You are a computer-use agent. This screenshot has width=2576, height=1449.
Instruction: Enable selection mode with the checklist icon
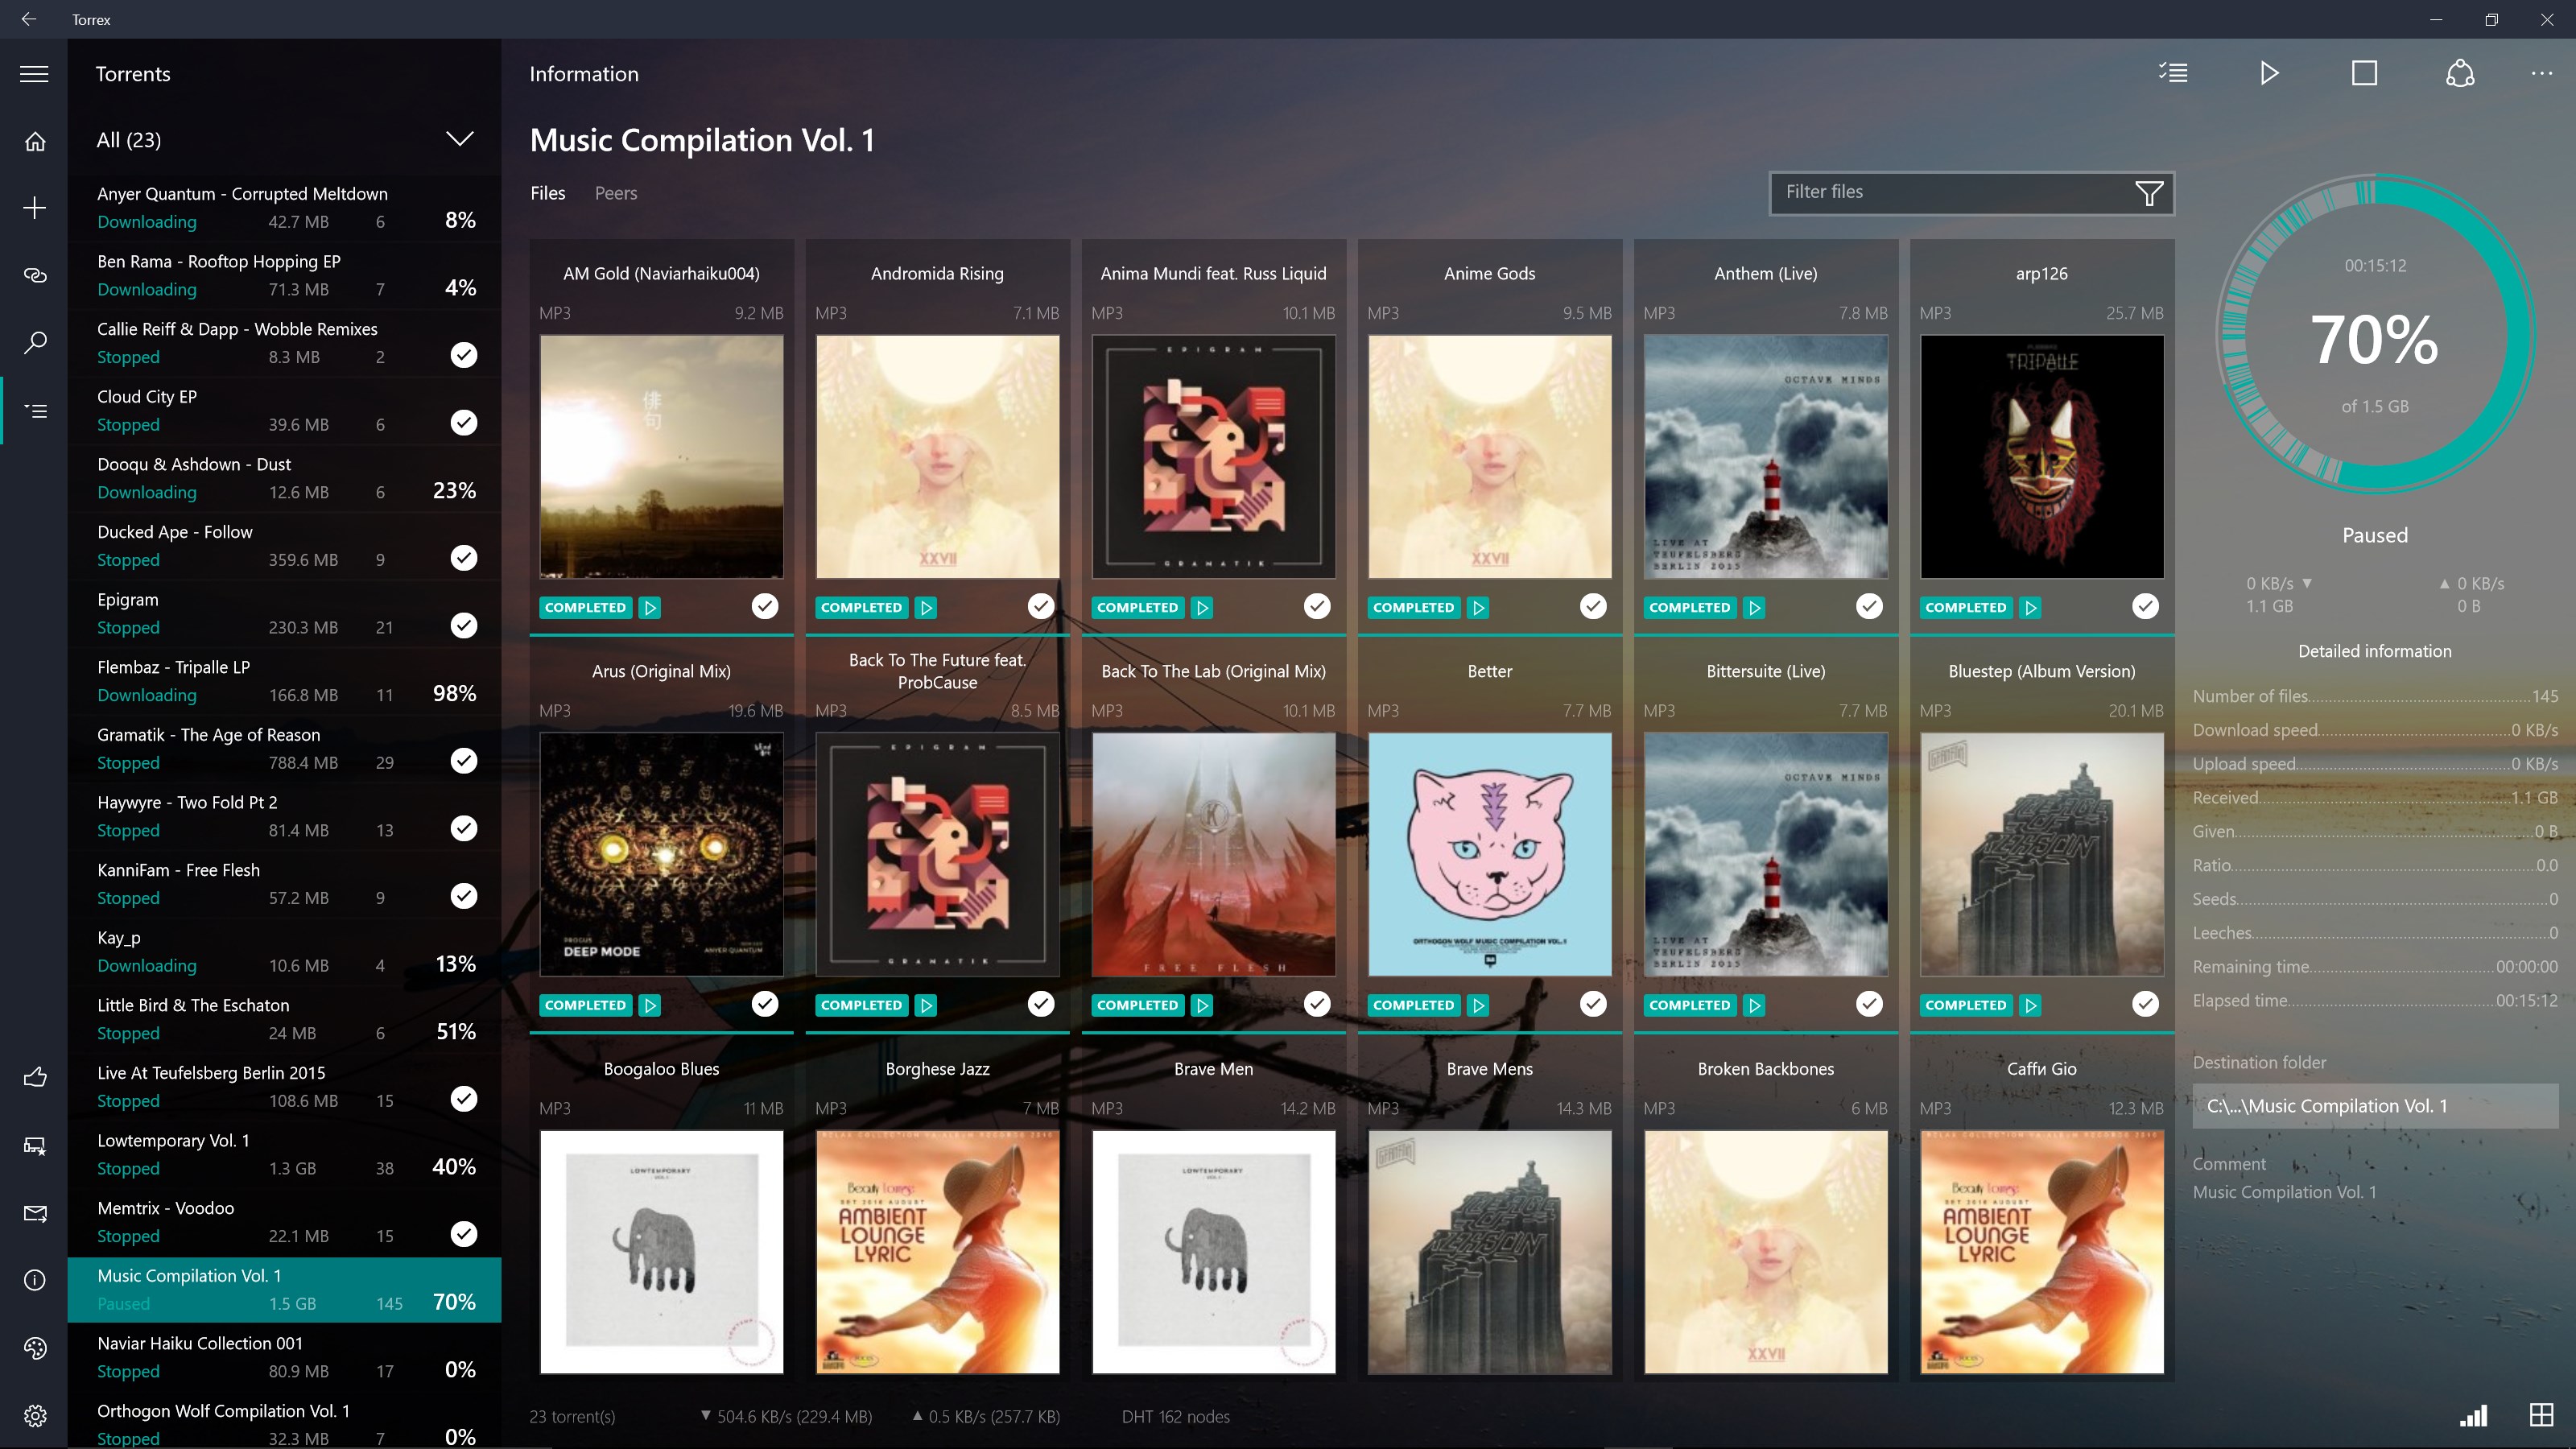(x=2172, y=73)
